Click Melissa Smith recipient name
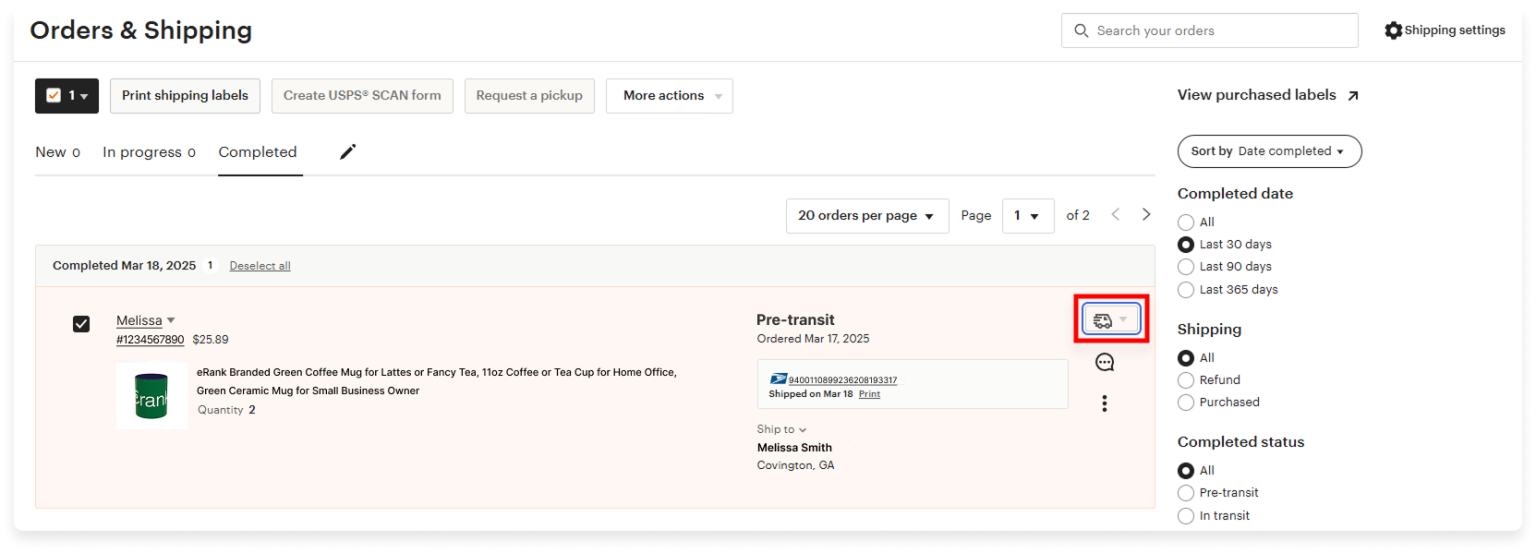1536x553 pixels. click(x=794, y=448)
